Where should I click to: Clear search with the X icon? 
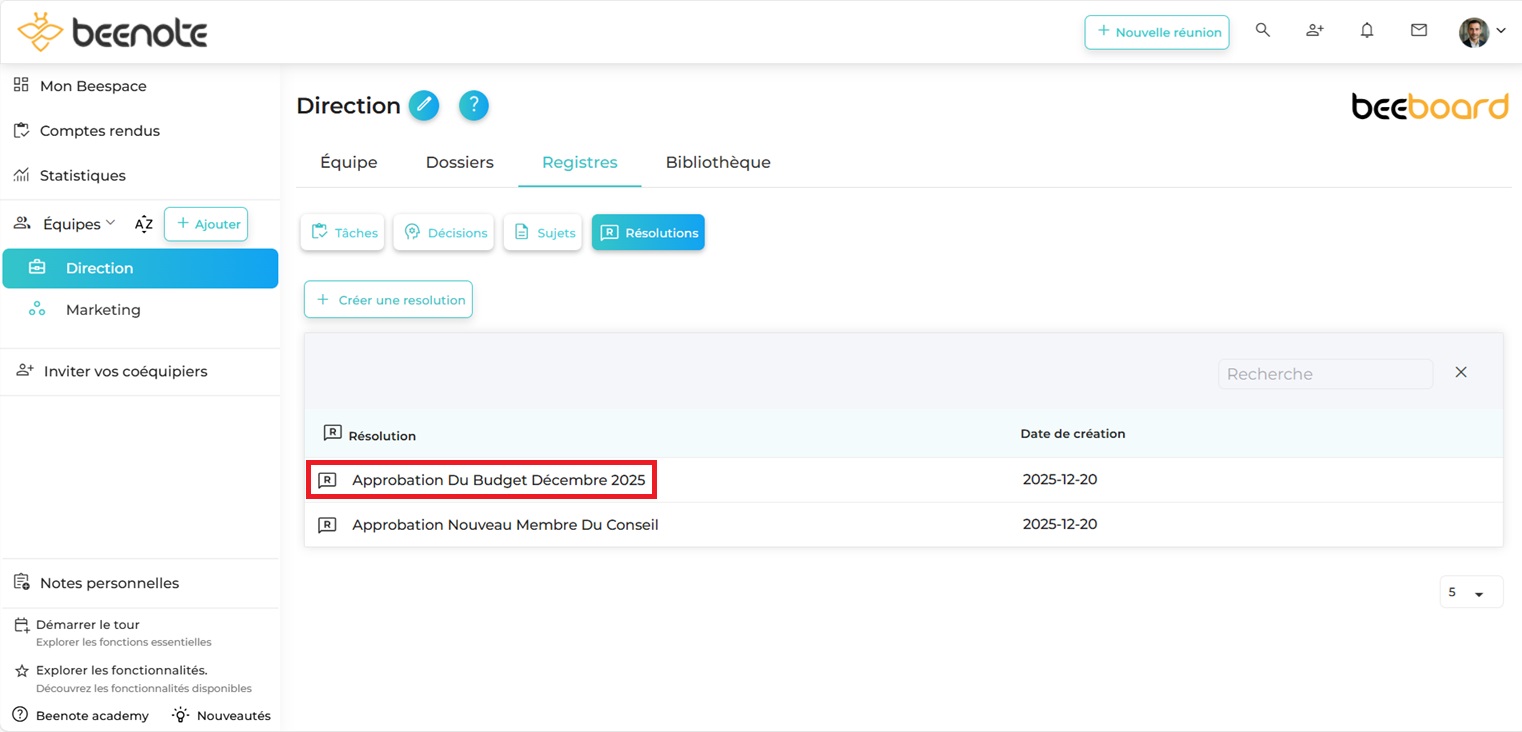[1461, 373]
